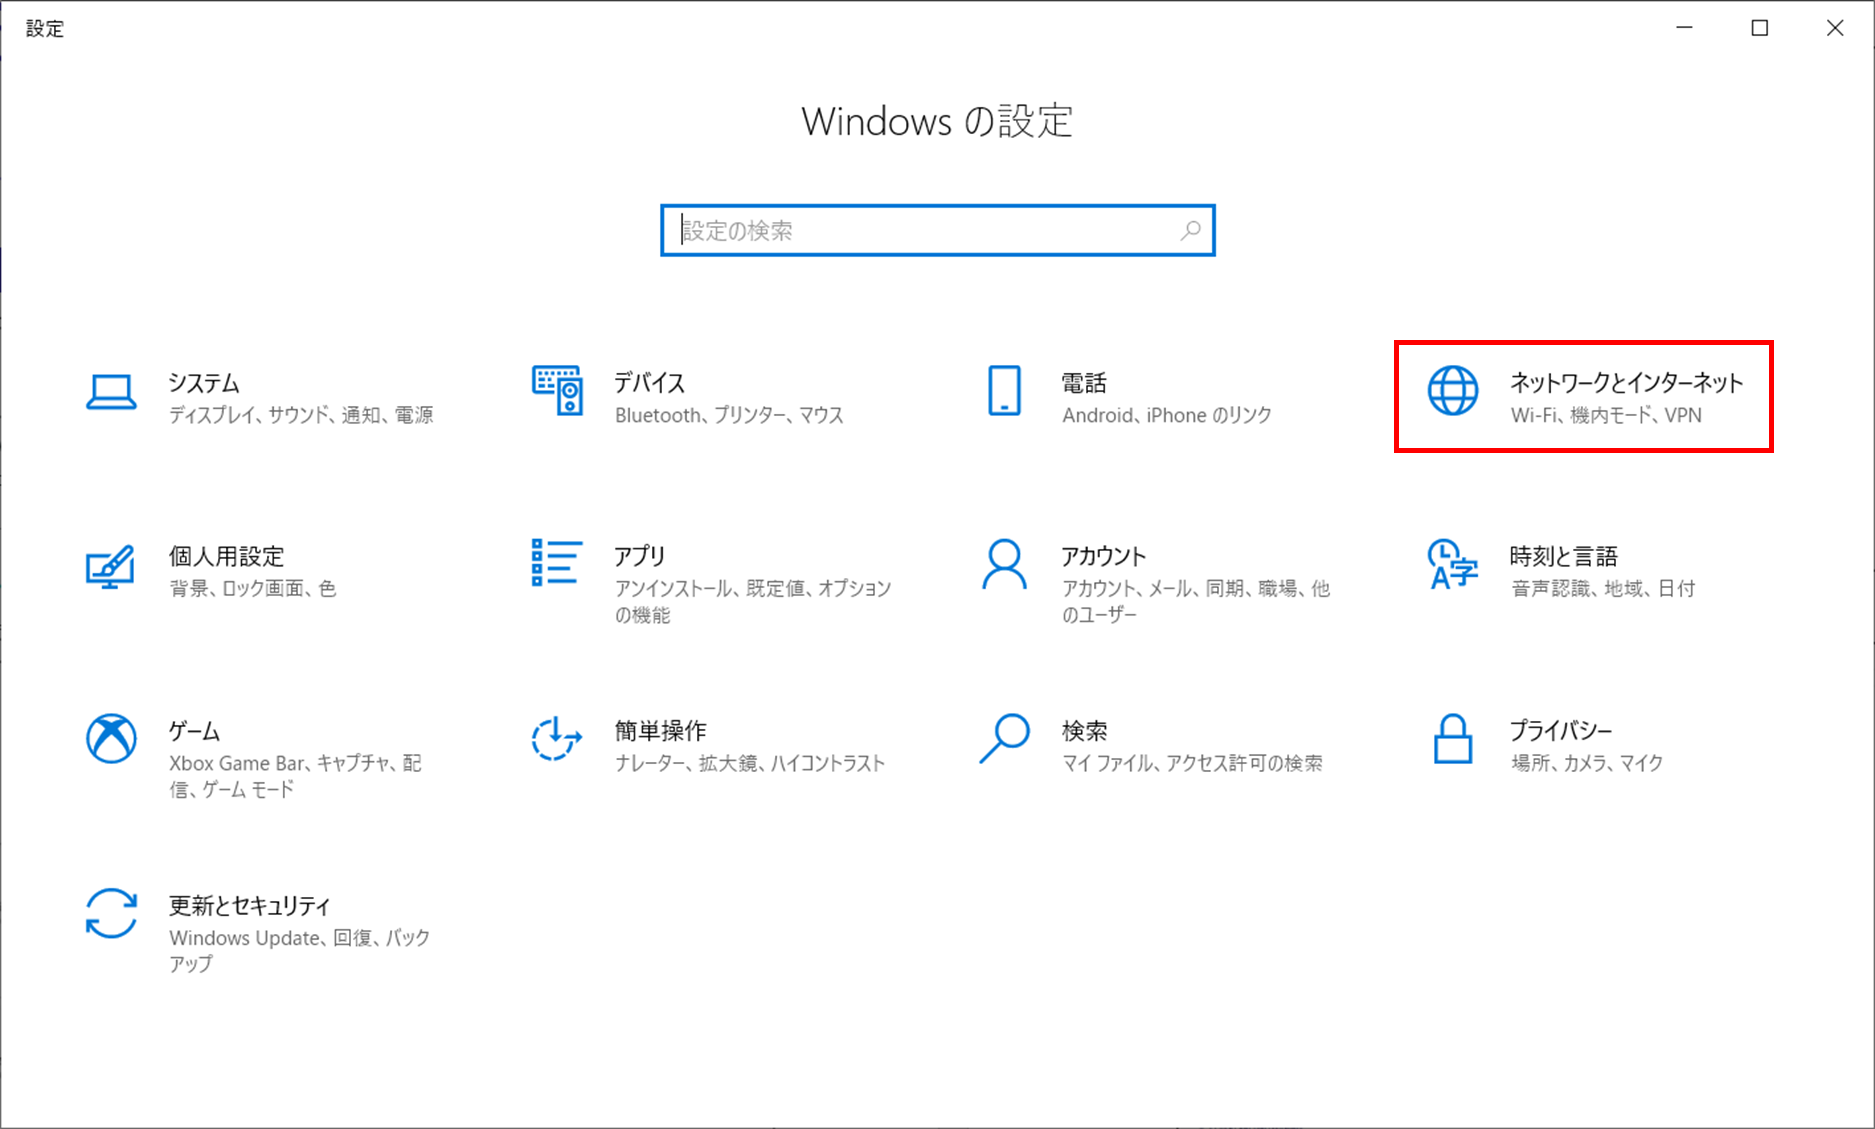This screenshot has width=1875, height=1129.
Task: Open 検索 settings category title
Action: click(1084, 731)
